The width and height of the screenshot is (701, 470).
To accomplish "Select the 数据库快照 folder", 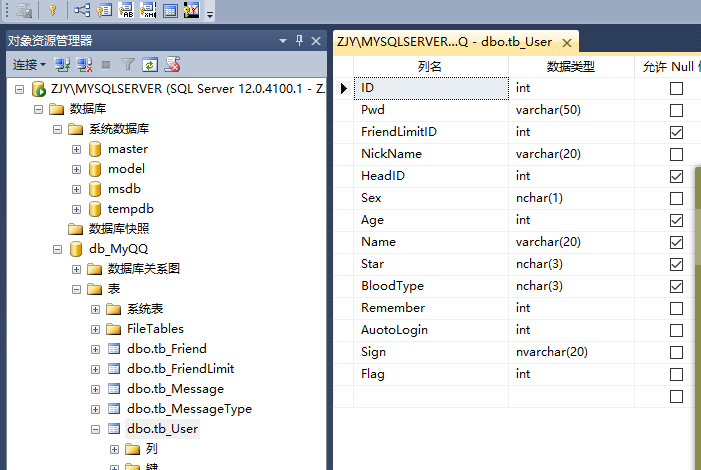I will click(118, 229).
